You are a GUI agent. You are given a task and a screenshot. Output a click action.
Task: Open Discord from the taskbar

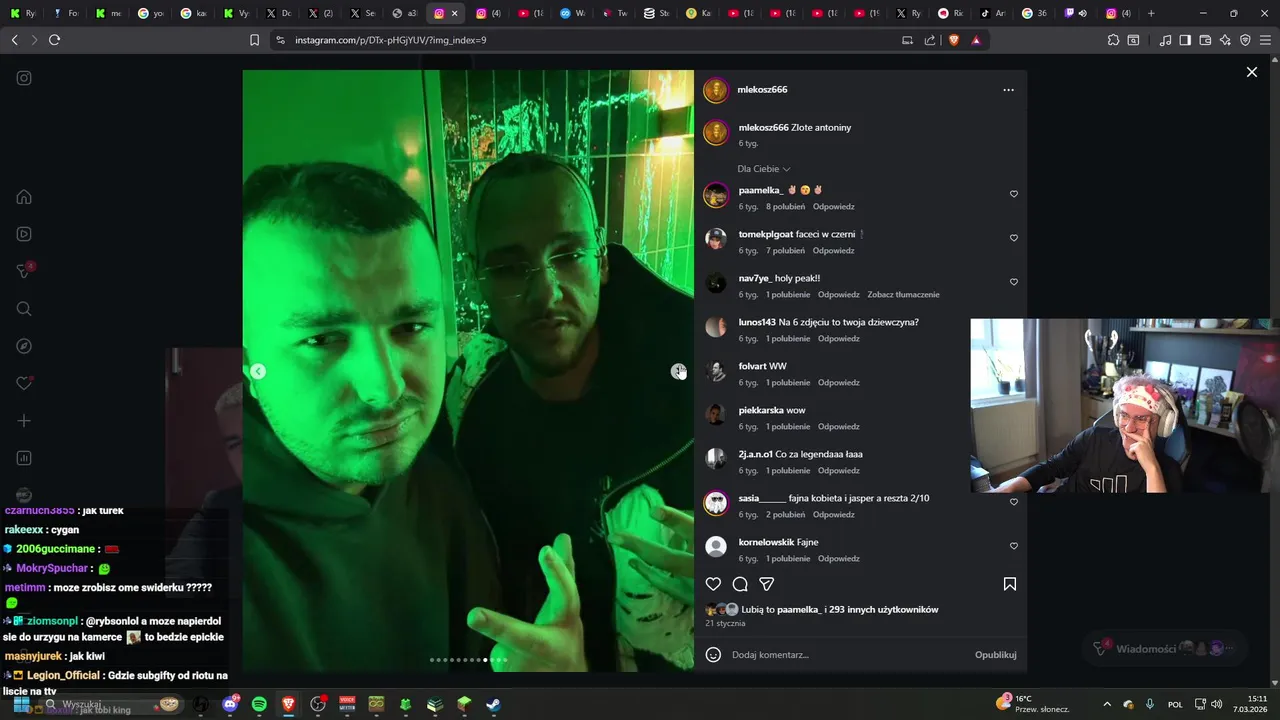(230, 704)
